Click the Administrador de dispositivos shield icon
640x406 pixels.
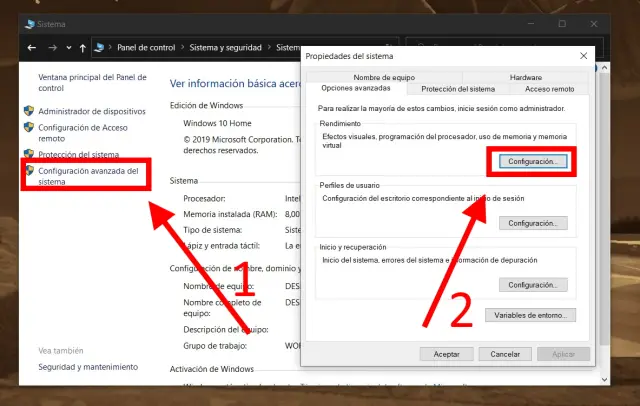pyautogui.click(x=28, y=111)
